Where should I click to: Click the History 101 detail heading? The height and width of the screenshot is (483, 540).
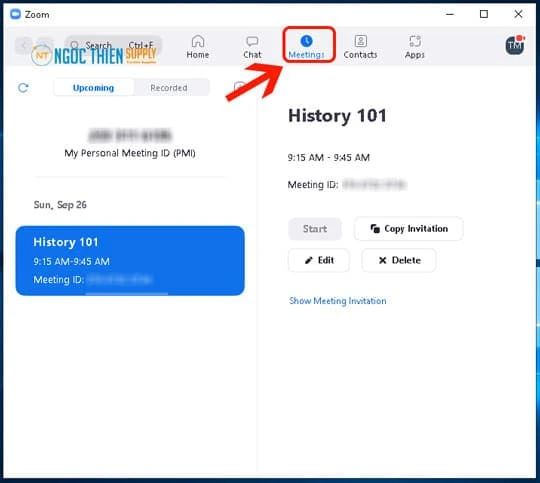pyautogui.click(x=338, y=115)
